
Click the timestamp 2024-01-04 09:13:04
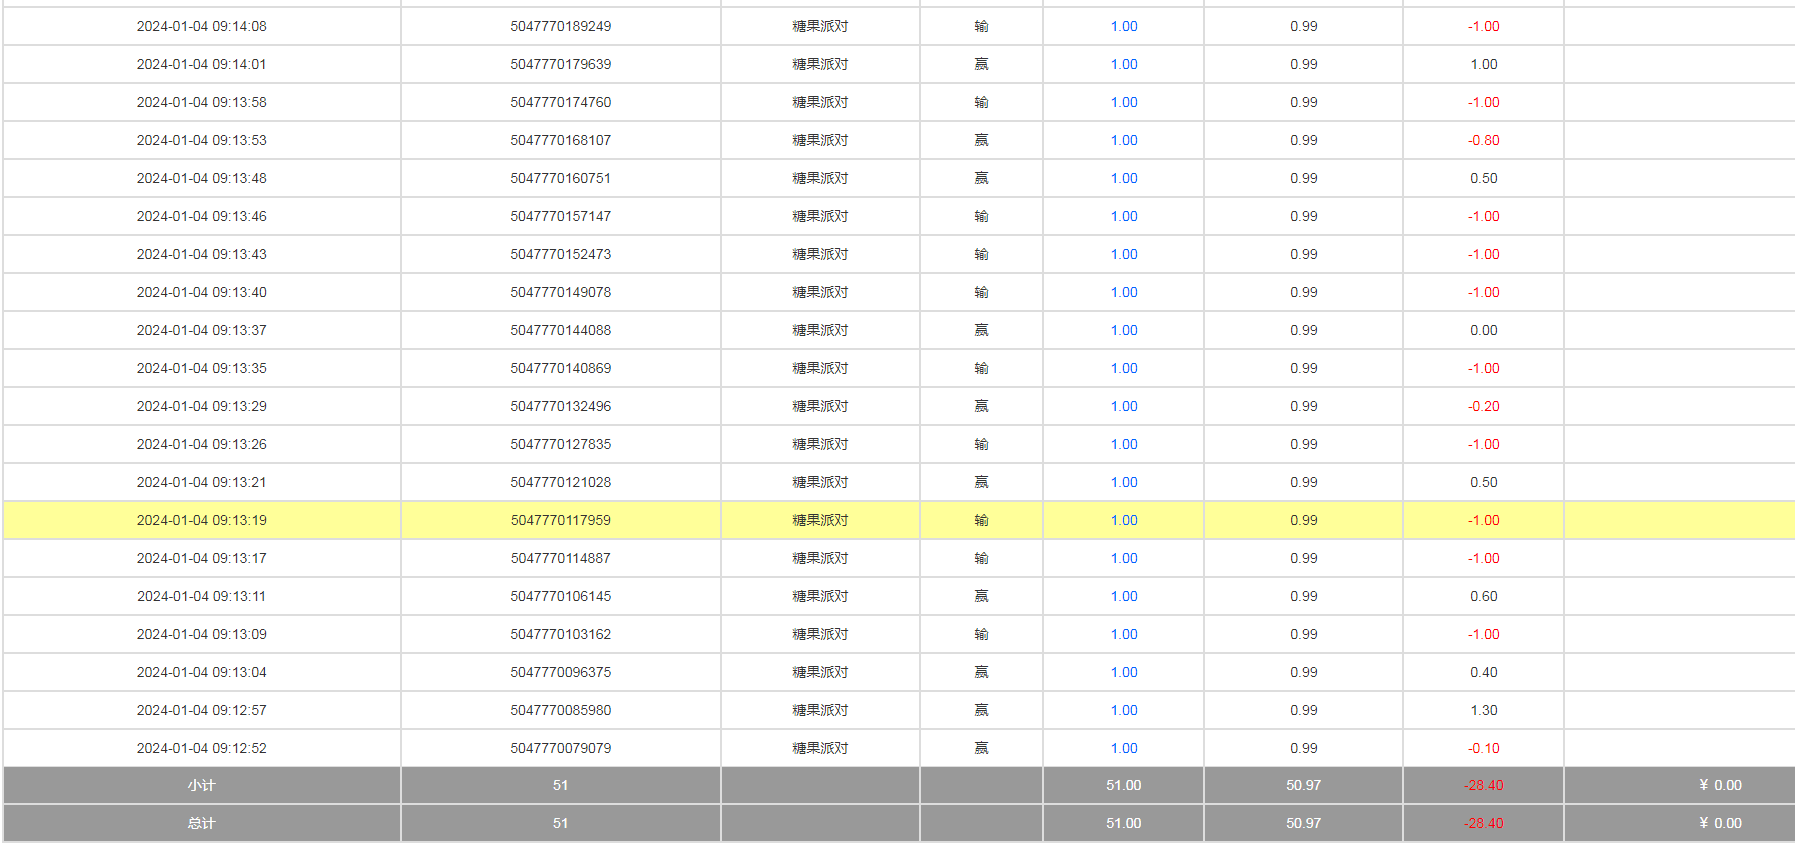(x=201, y=672)
